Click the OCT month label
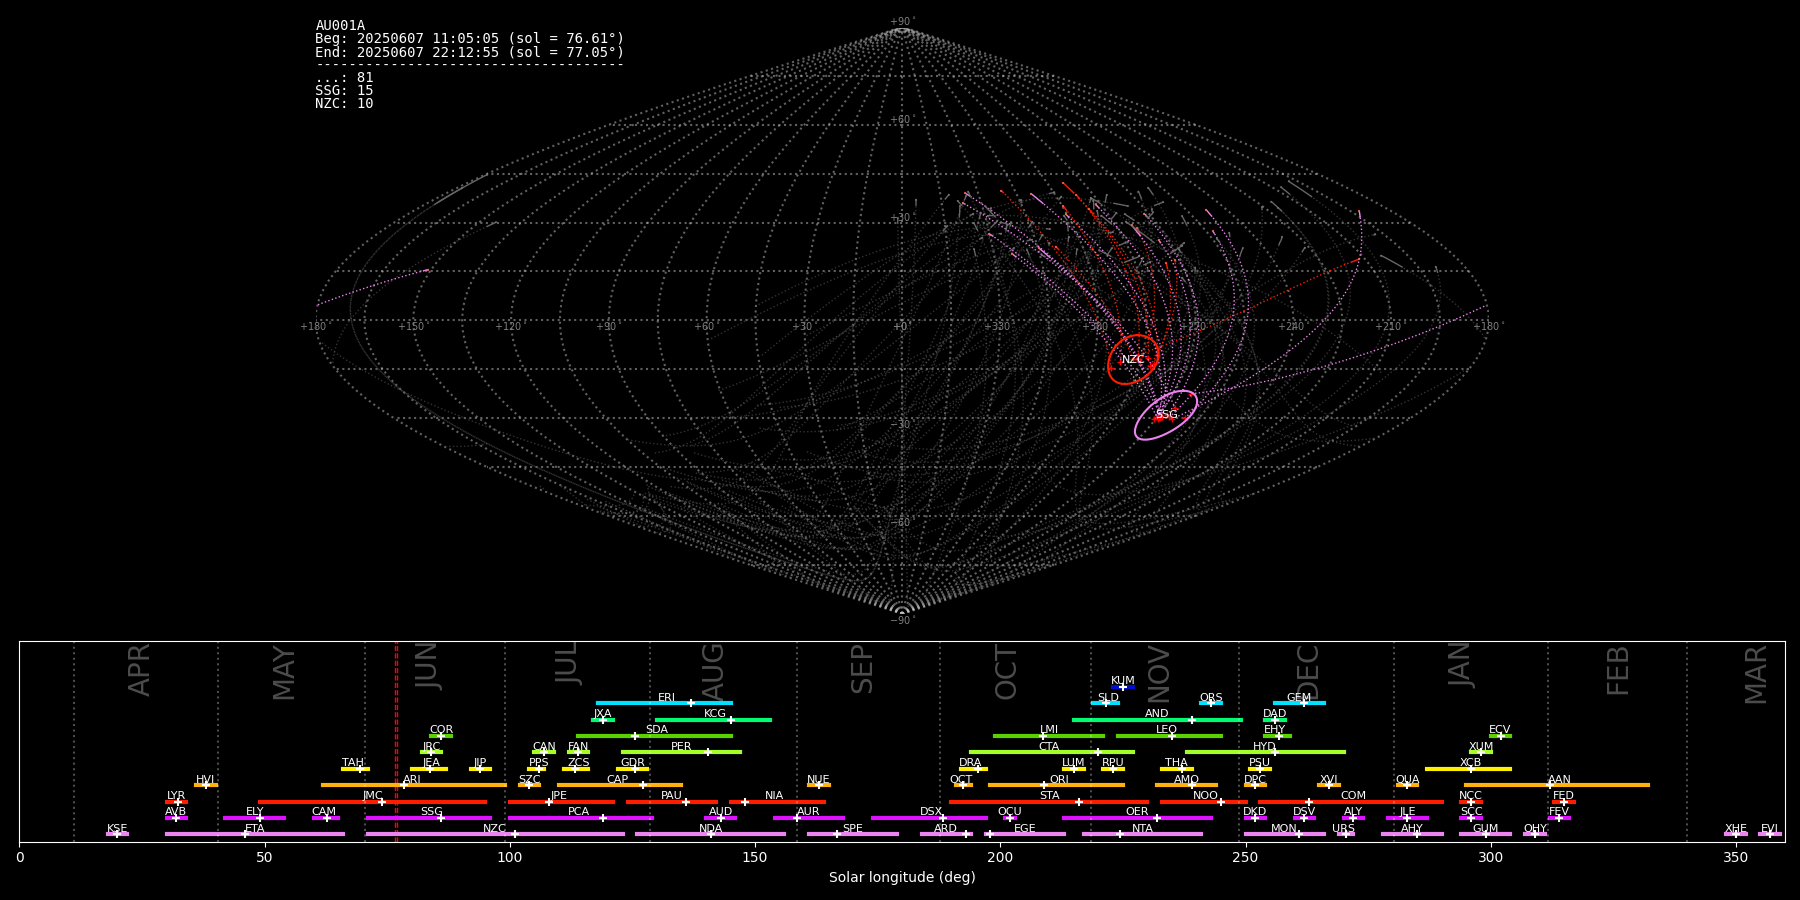 [1006, 672]
